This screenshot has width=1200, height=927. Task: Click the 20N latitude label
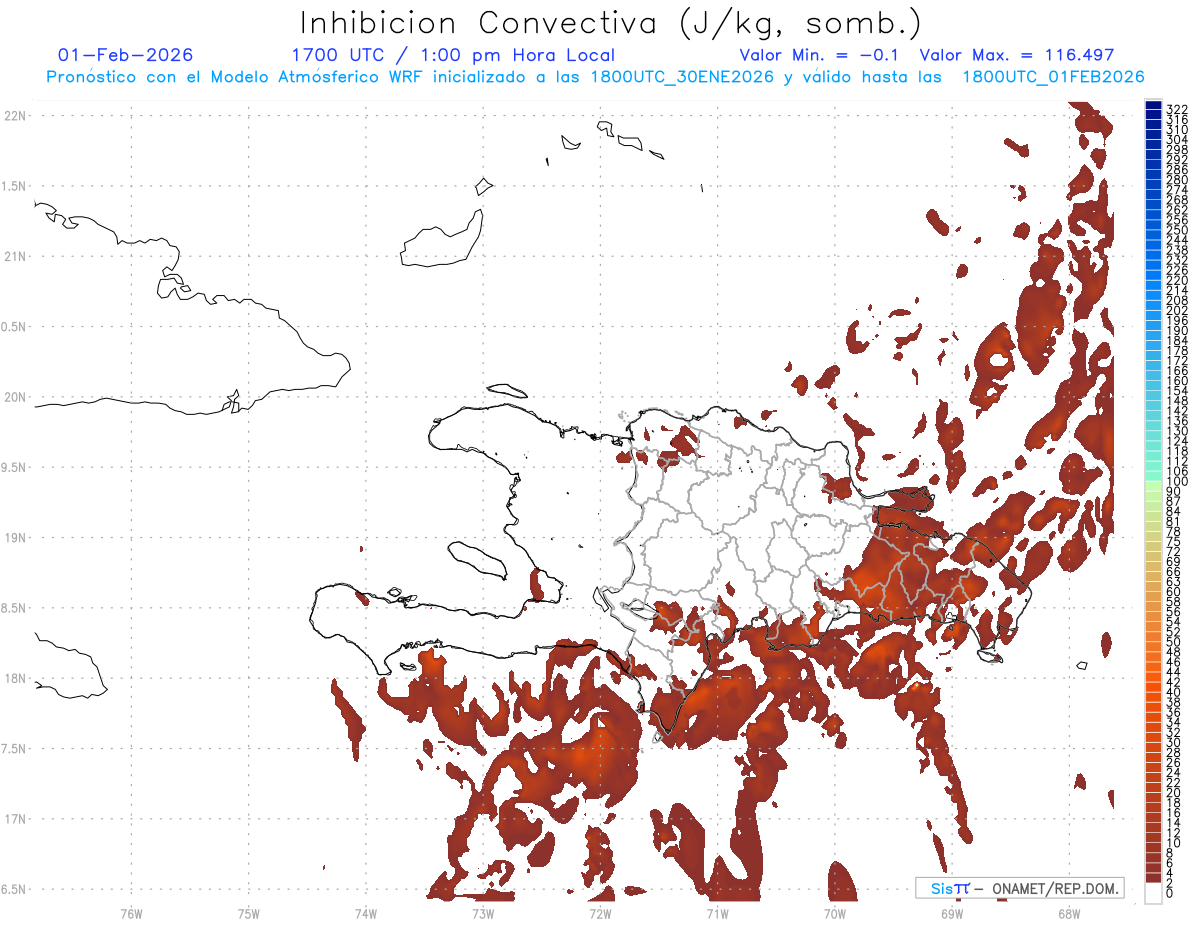pos(14,397)
